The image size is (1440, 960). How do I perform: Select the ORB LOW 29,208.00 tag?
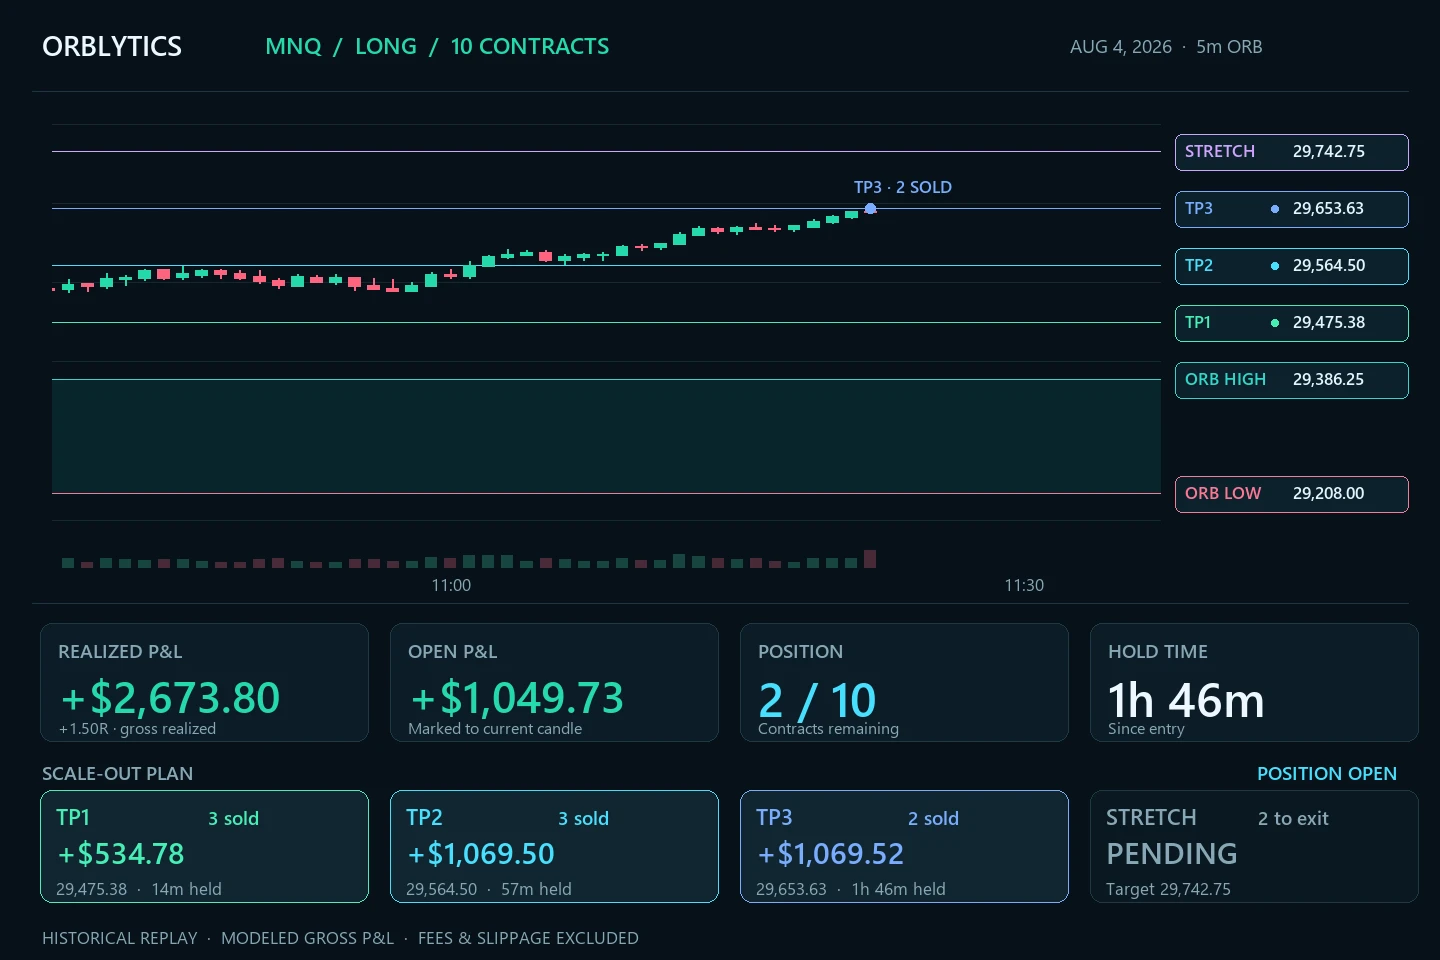1292,494
